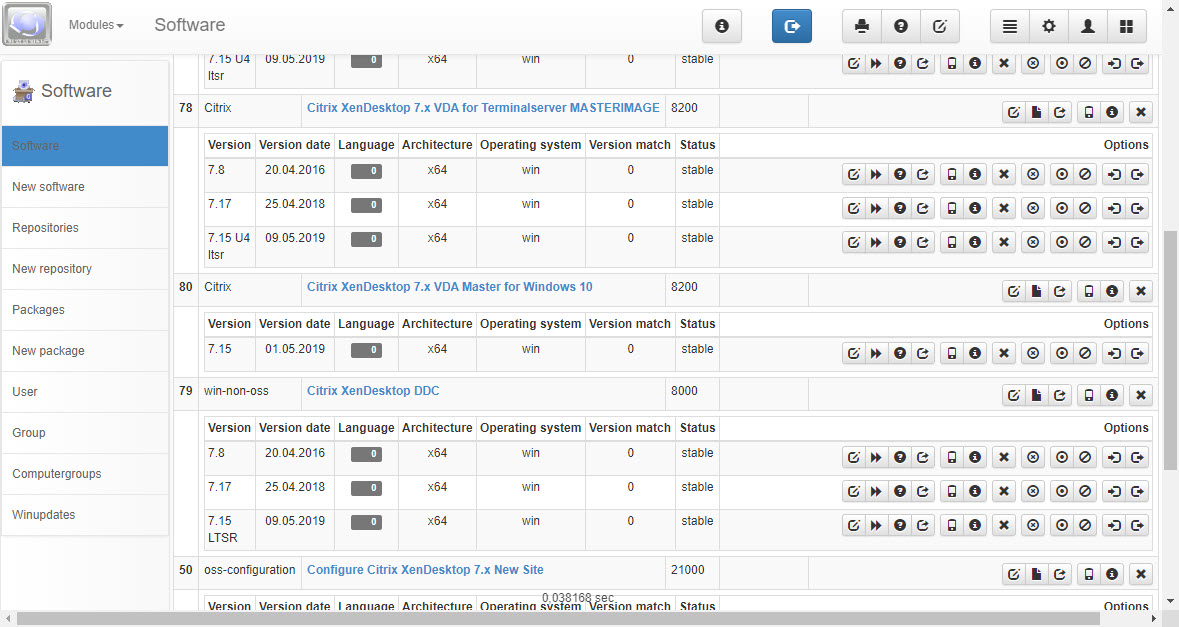Click import arrow icon for DDC version 7.15 LTSR

tap(1114, 526)
